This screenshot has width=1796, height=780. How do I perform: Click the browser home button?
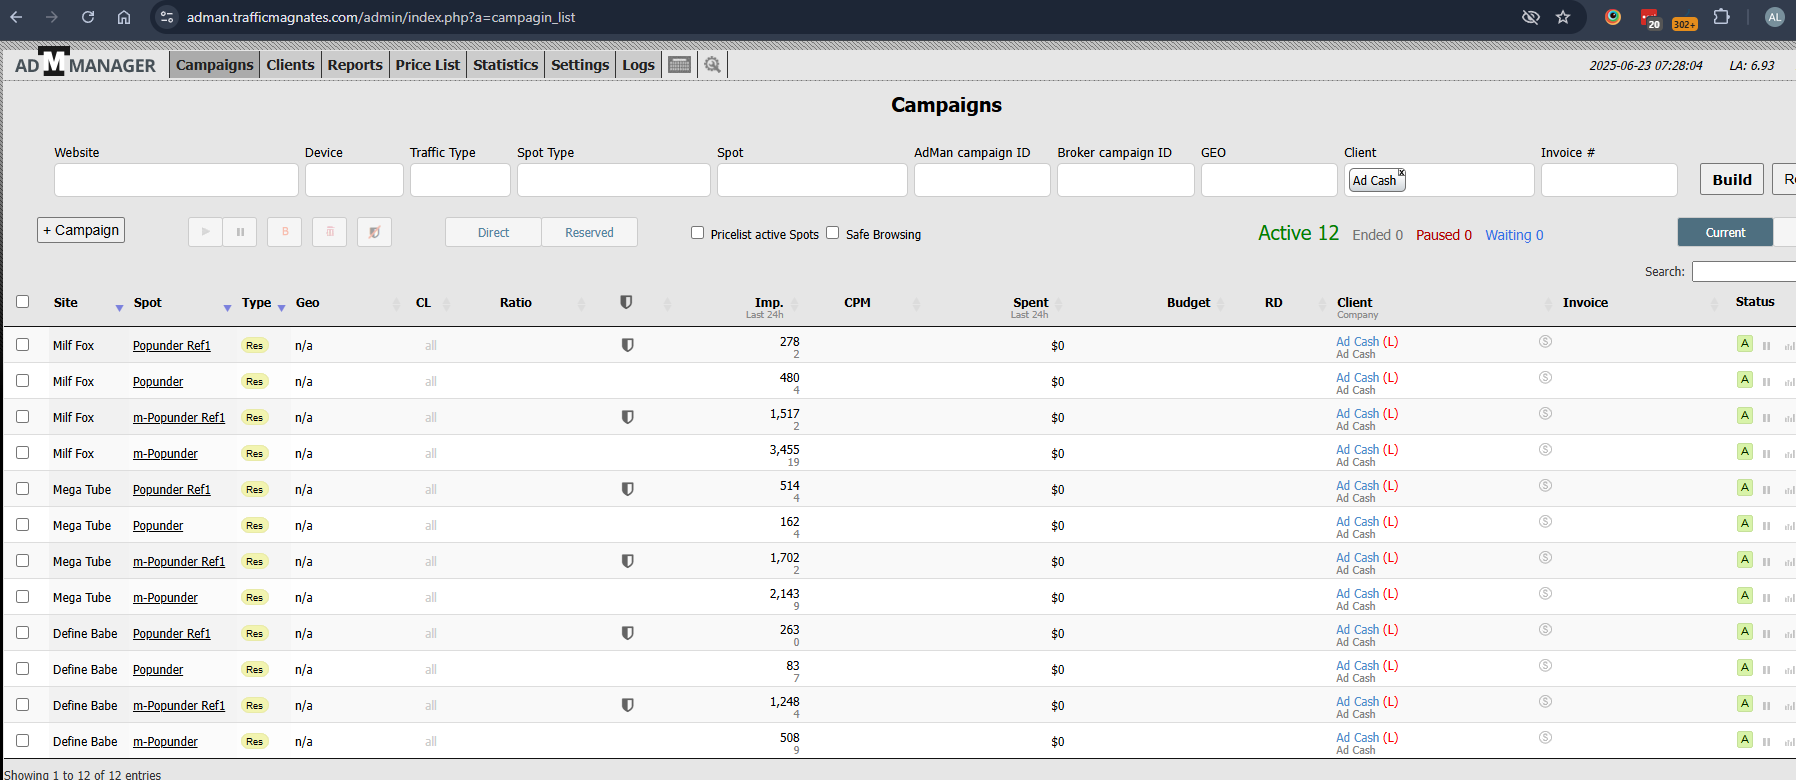[124, 17]
